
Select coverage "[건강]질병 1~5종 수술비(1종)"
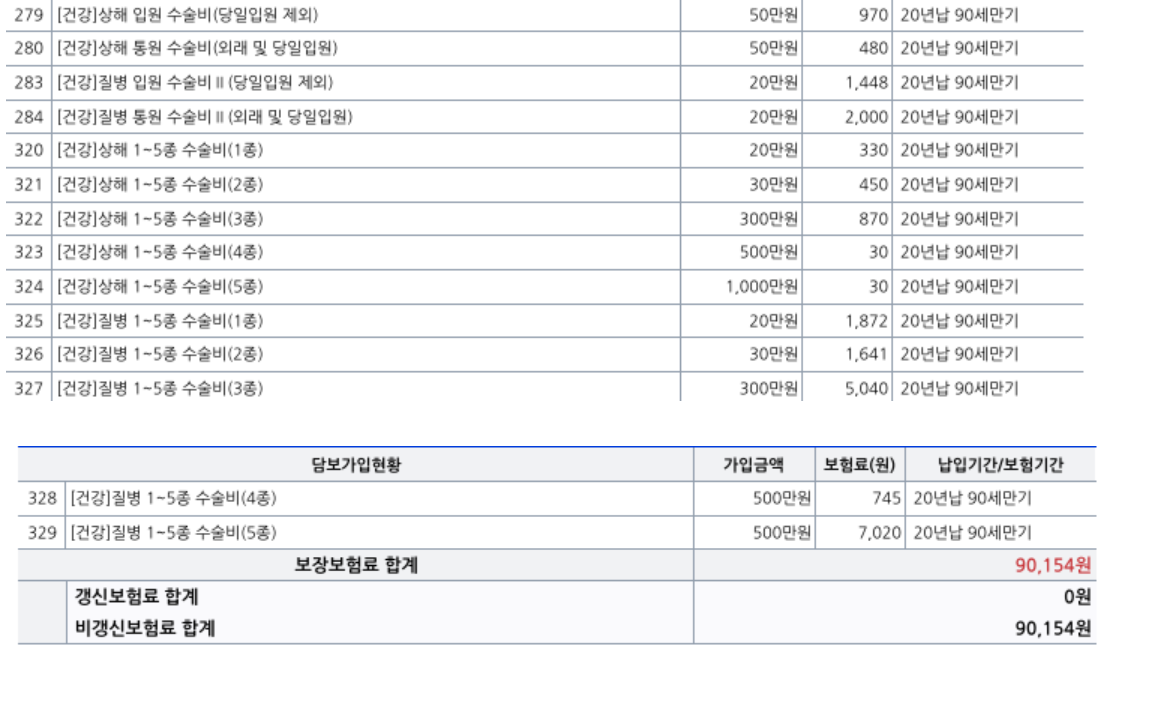160,321
